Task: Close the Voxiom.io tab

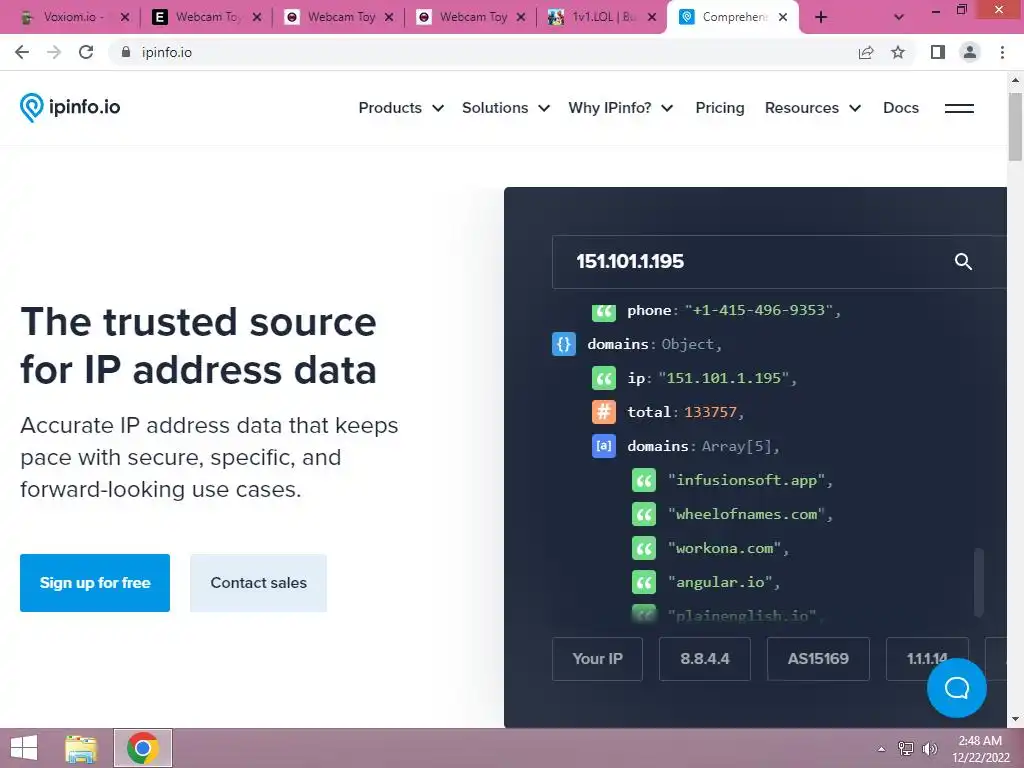Action: [125, 18]
